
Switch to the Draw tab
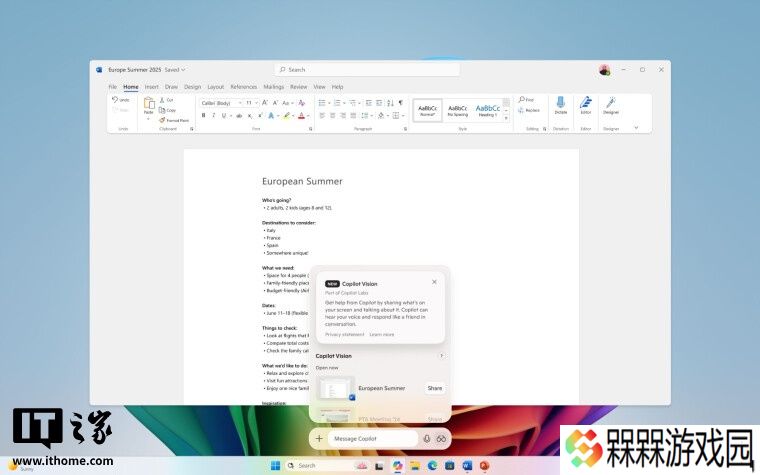[x=171, y=87]
